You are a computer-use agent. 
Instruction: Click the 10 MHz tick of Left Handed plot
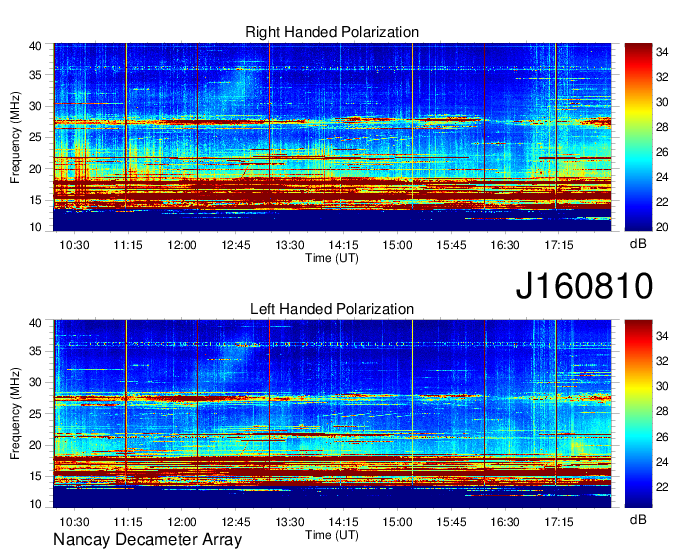pos(35,504)
